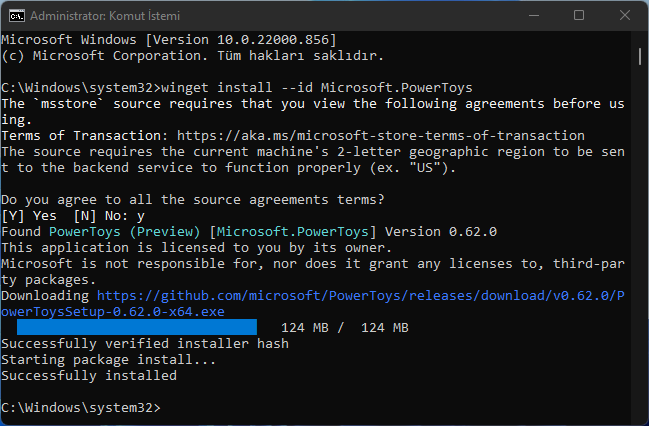This screenshot has height=426, width=649.
Task: Click the 'winget install --id Microsoft.PowerToys' command
Action: pyautogui.click(x=317, y=88)
